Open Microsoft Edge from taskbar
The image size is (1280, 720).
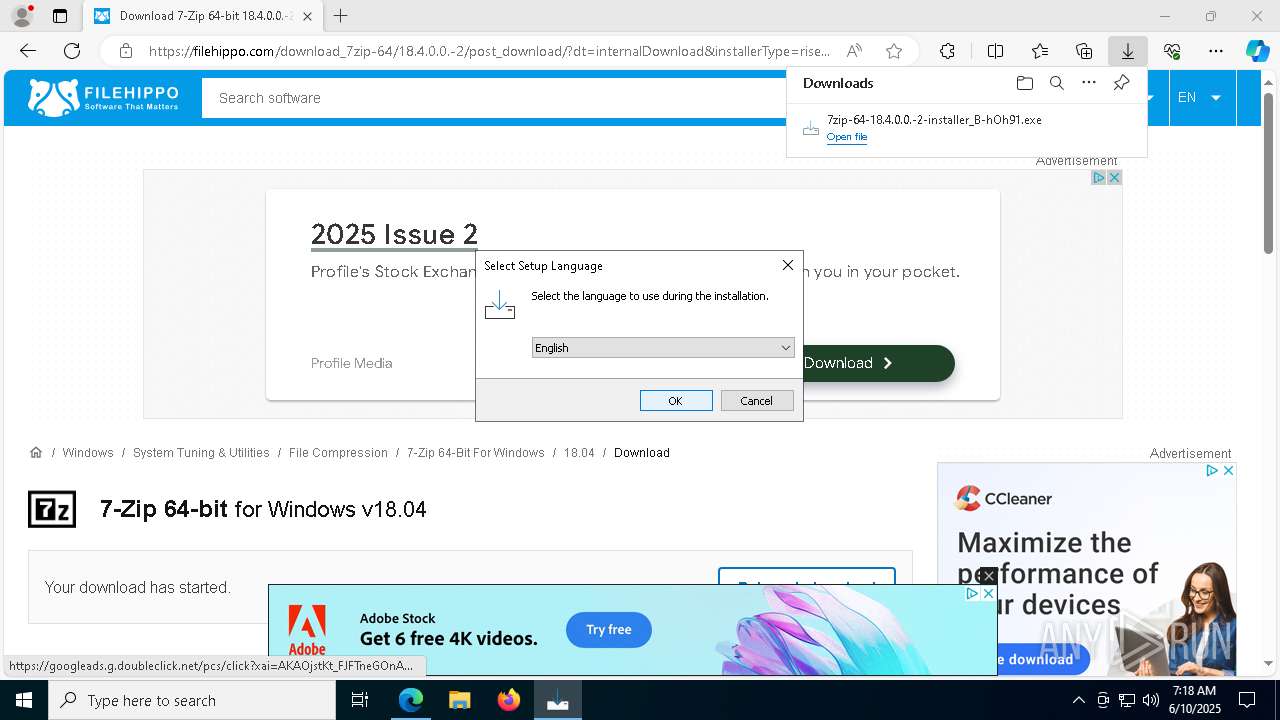(x=411, y=701)
